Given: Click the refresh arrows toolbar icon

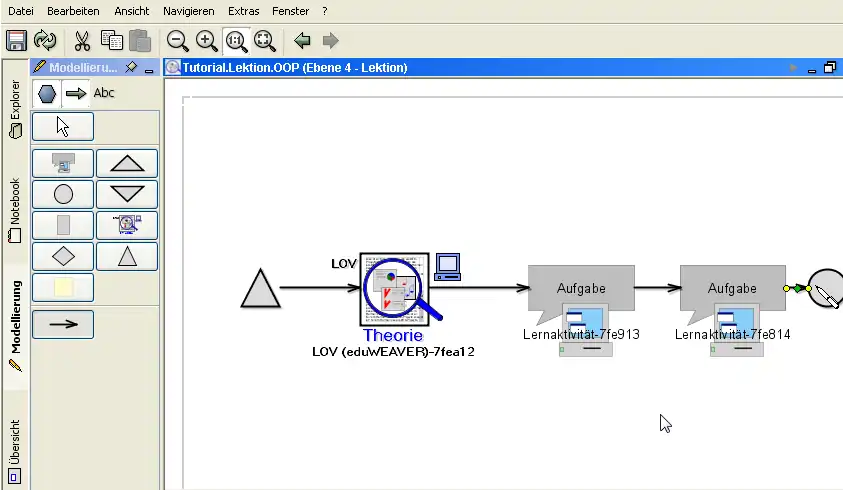Looking at the screenshot, I should (45, 41).
